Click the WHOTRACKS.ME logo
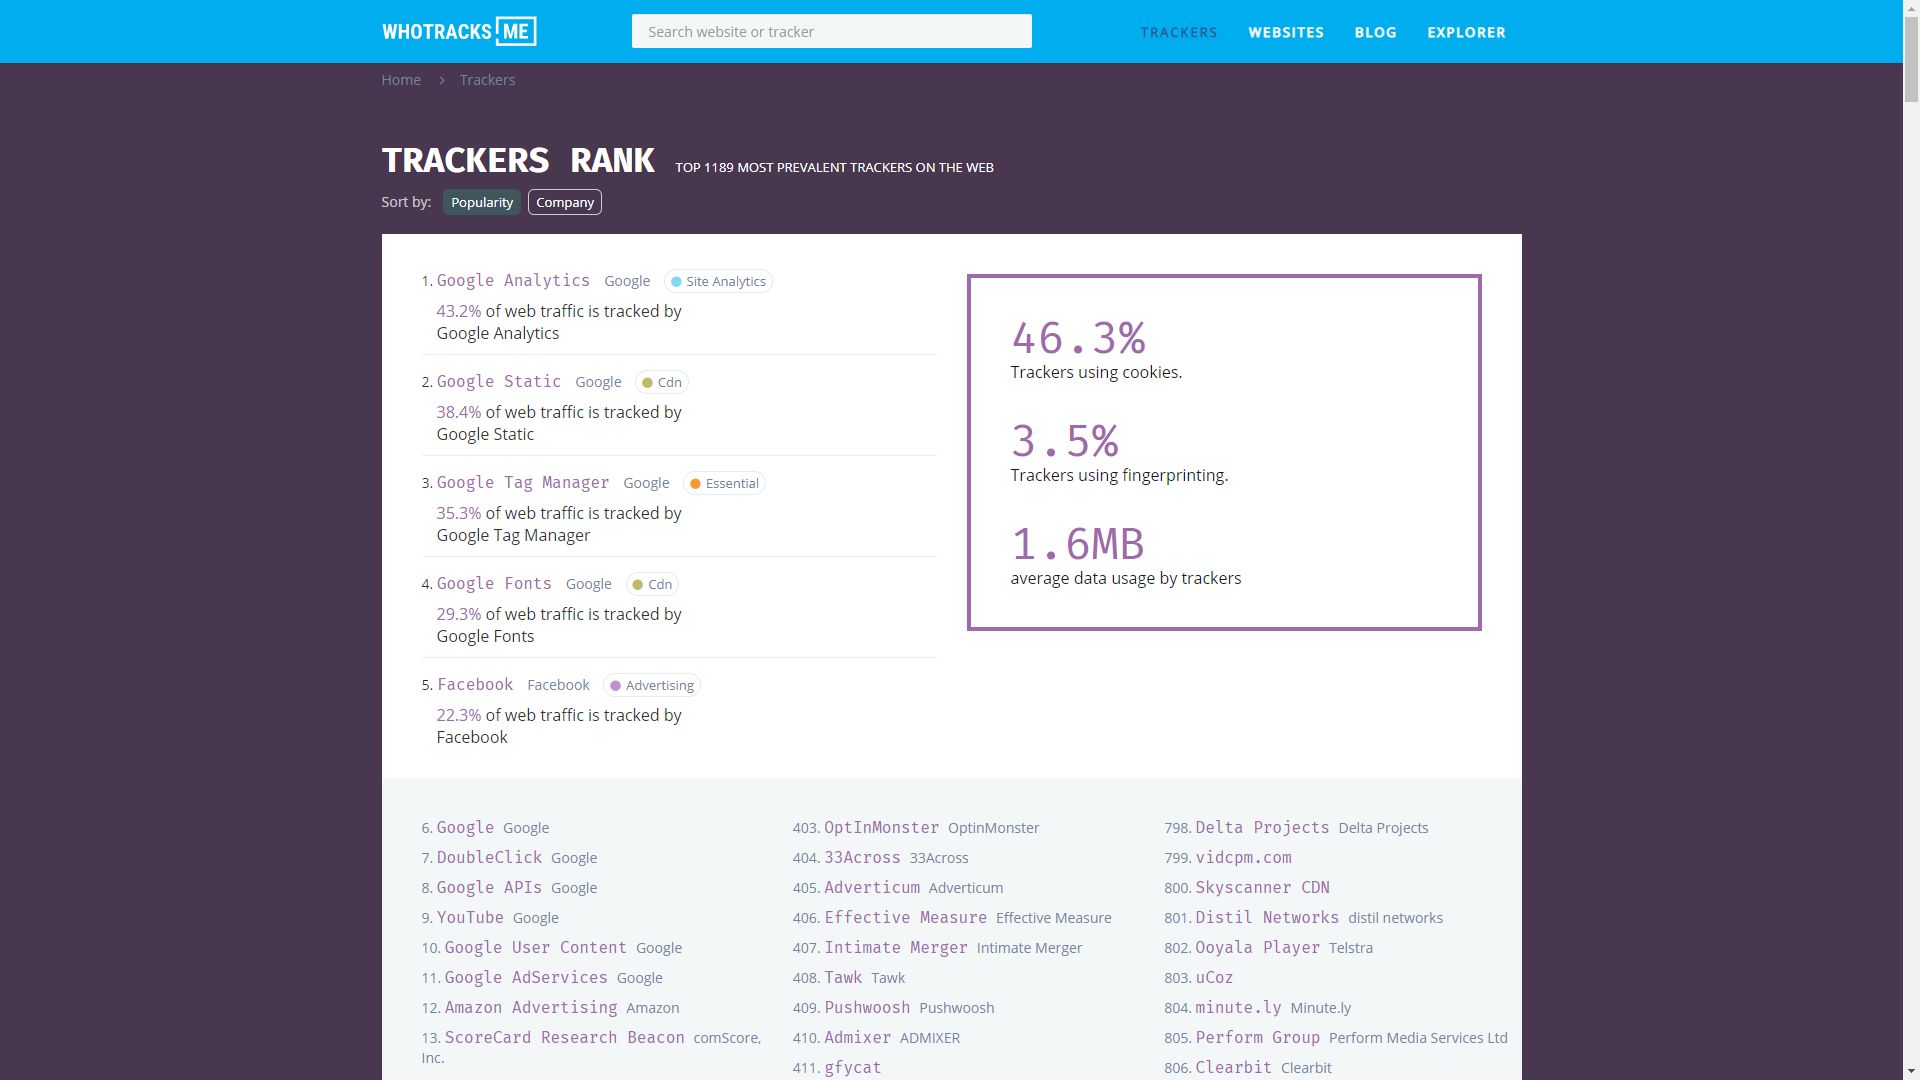Viewport: 1920px width, 1080px height. (x=457, y=31)
